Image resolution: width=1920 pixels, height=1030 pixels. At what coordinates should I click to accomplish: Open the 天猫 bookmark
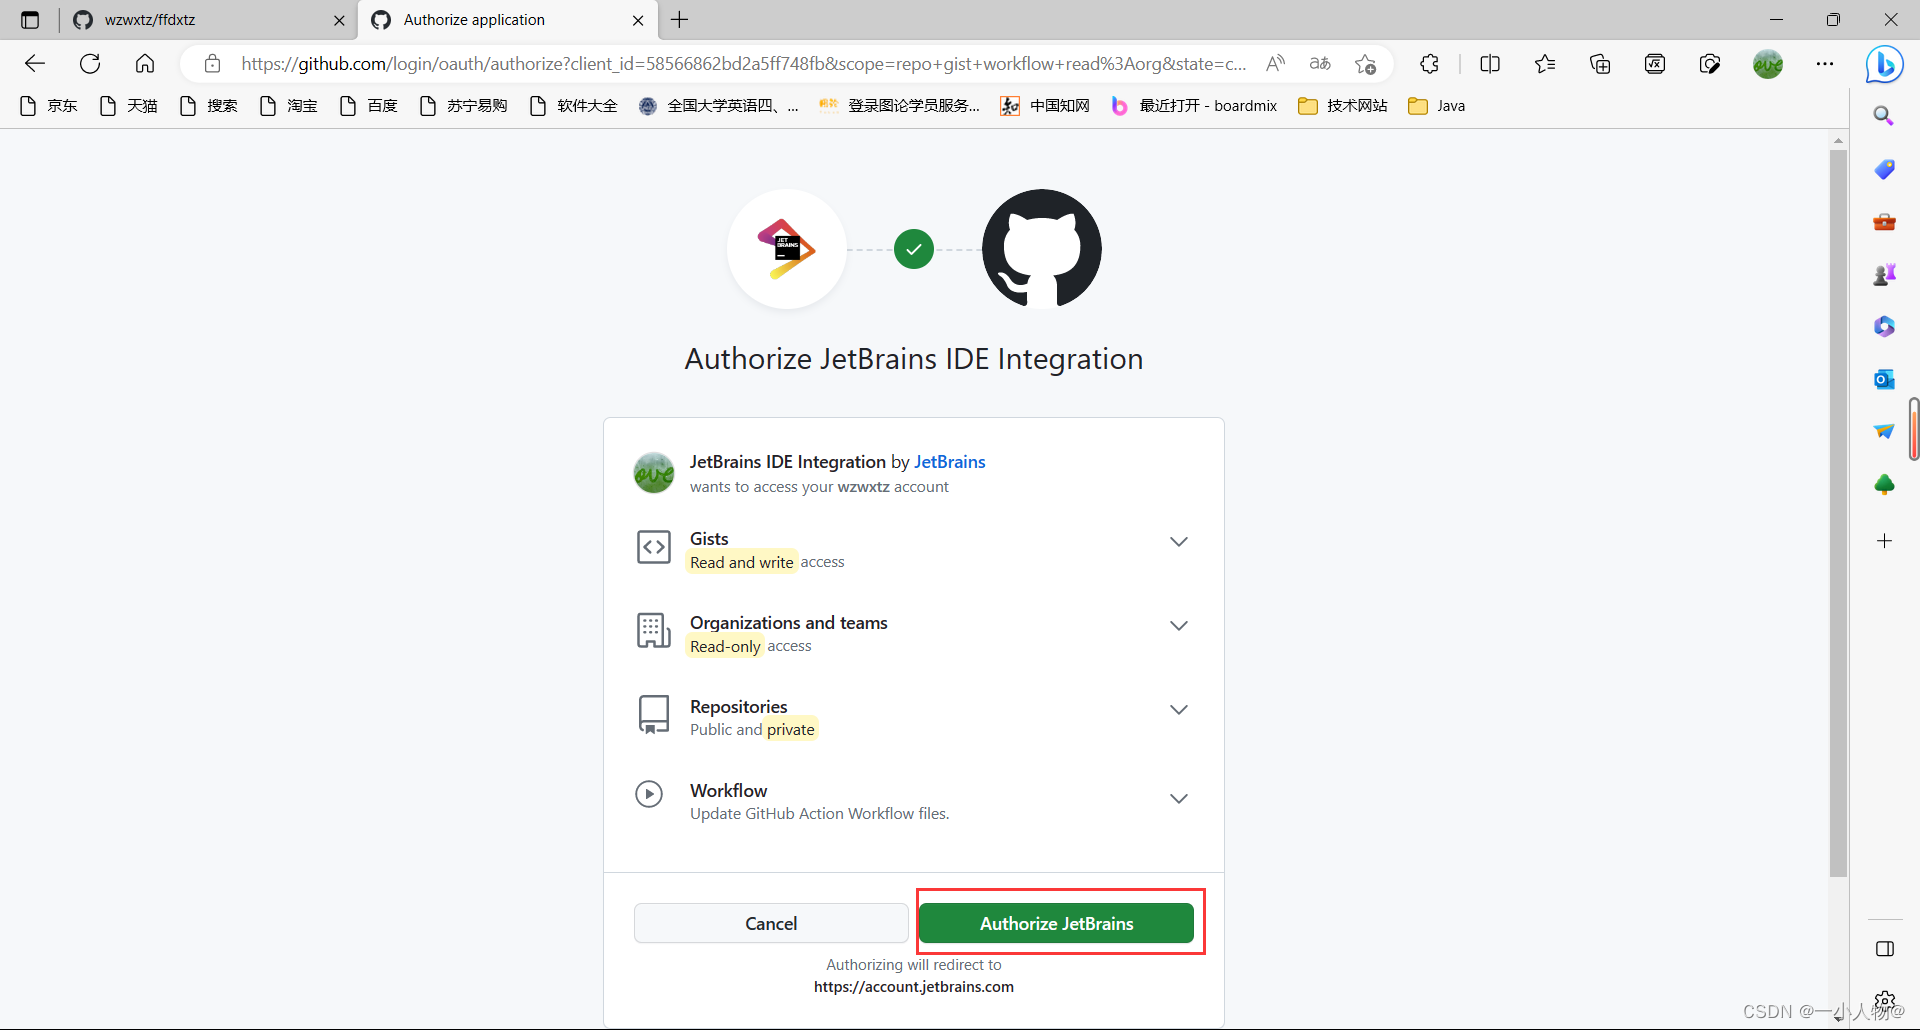coord(129,106)
